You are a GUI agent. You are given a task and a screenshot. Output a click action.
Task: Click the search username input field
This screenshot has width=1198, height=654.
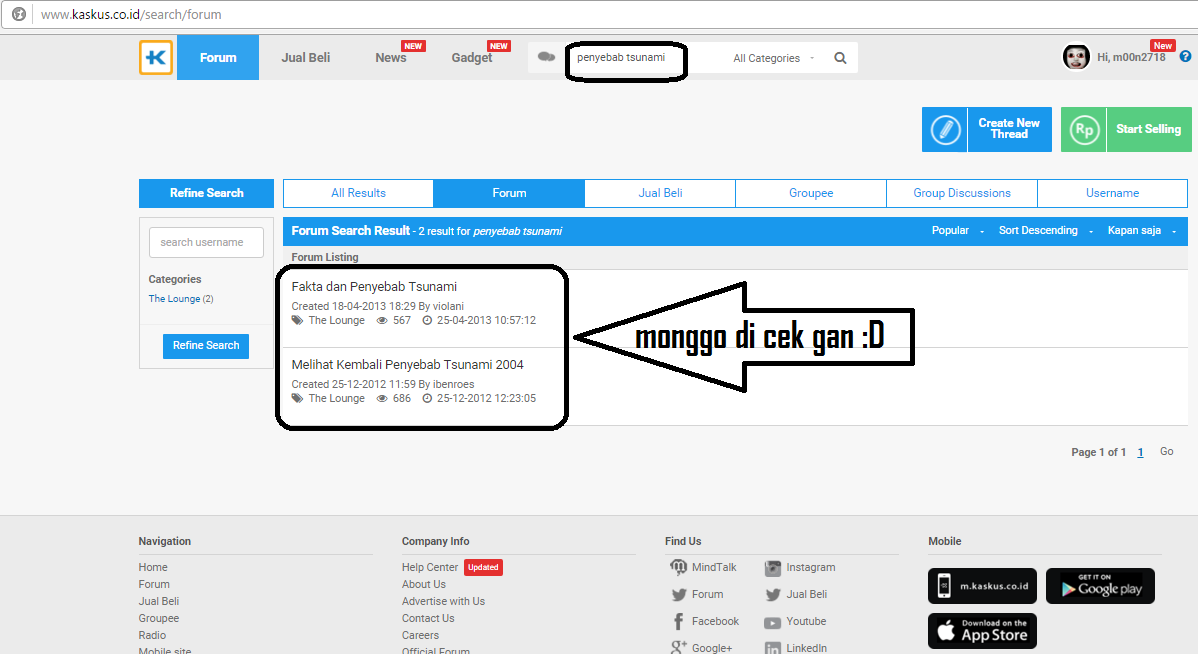coord(206,242)
